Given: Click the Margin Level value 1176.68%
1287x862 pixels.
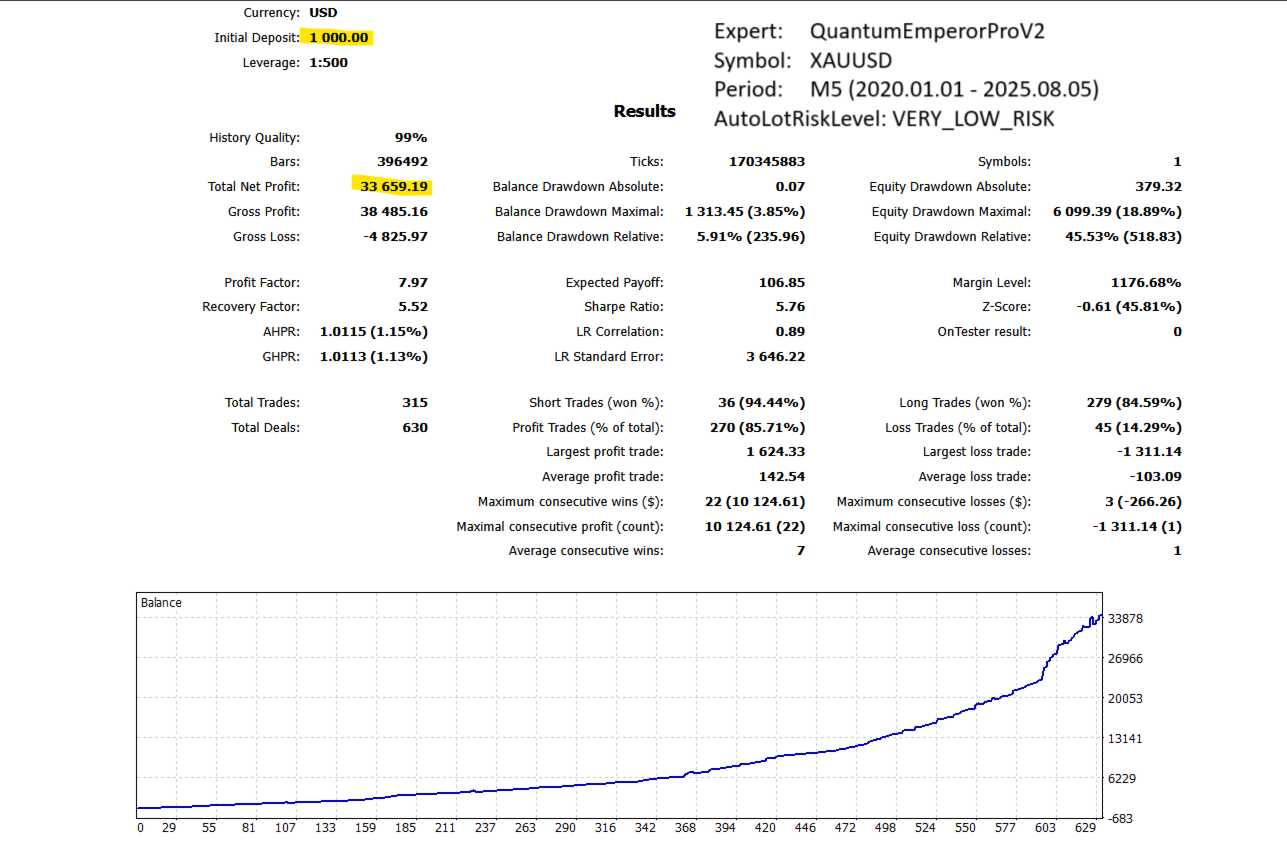Looking at the screenshot, I should click(x=1145, y=283).
